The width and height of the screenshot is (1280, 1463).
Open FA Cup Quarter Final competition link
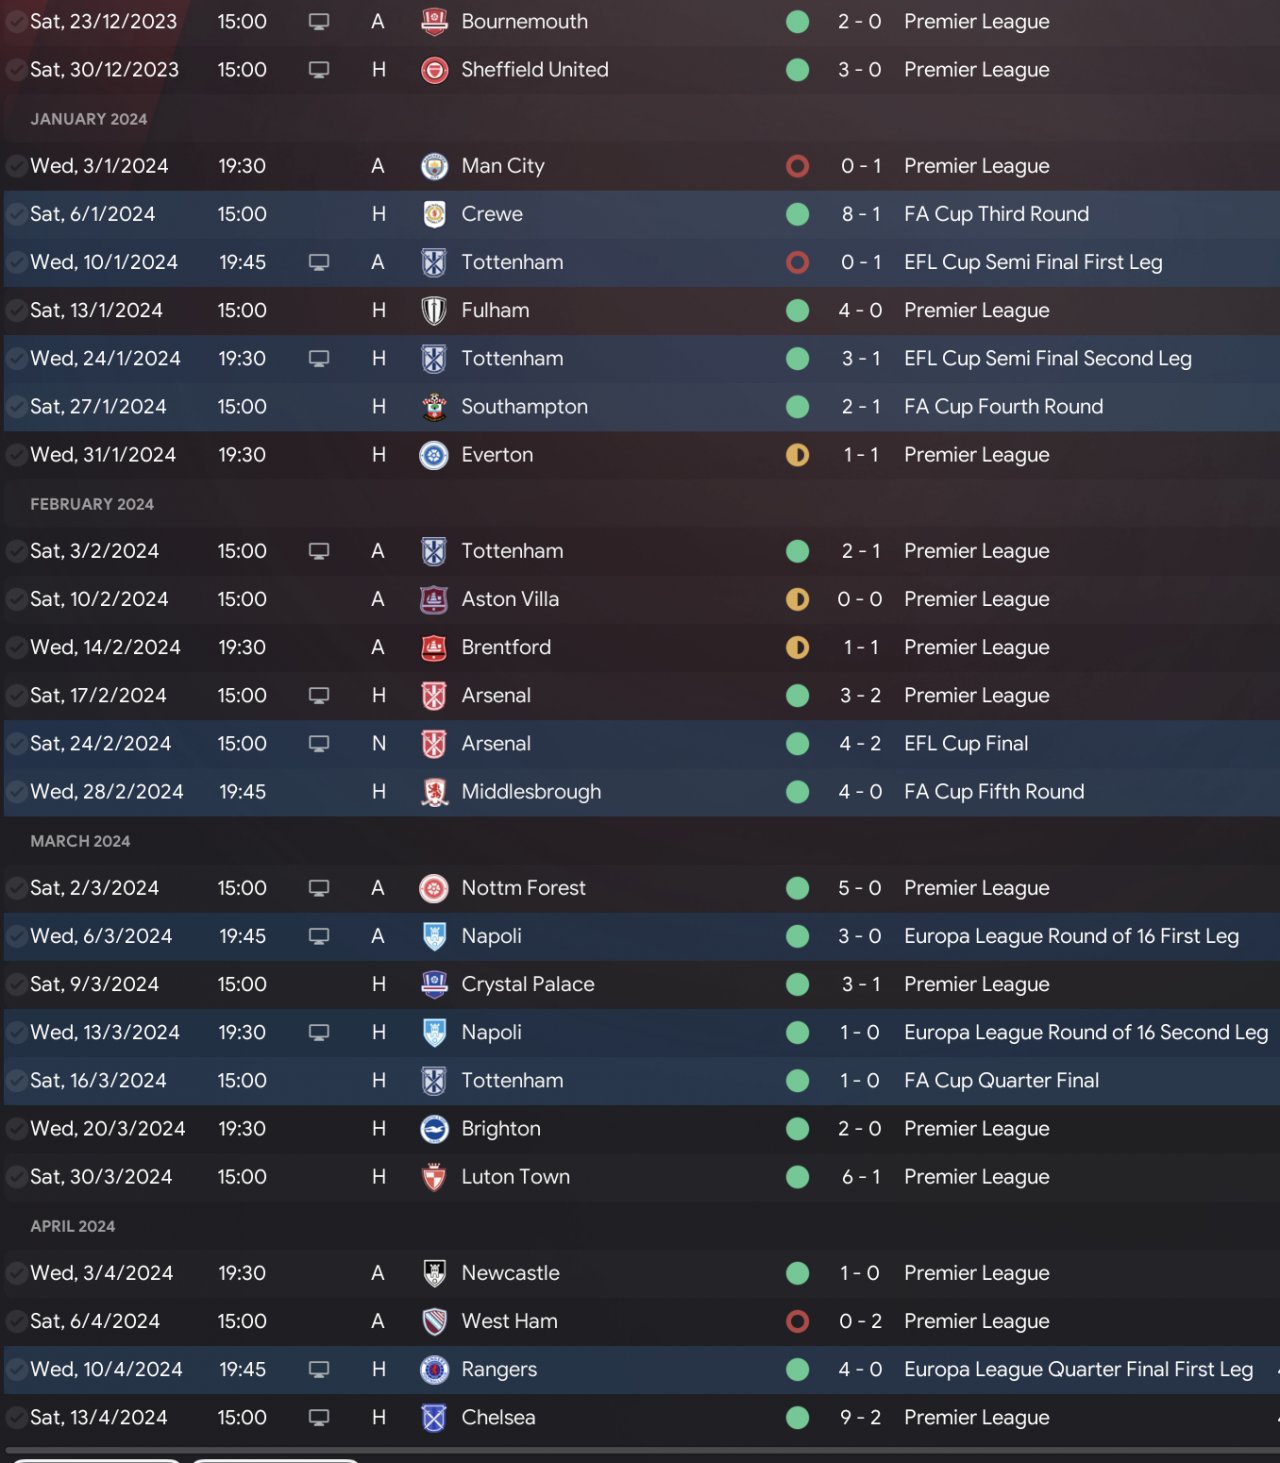pyautogui.click(x=1001, y=1081)
